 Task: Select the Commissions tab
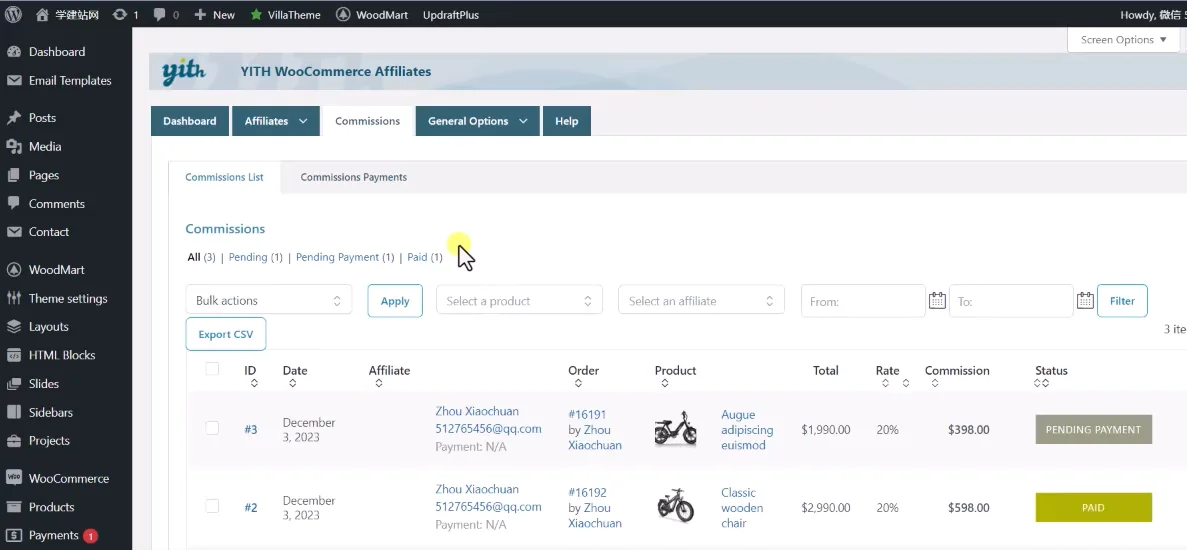click(x=367, y=121)
